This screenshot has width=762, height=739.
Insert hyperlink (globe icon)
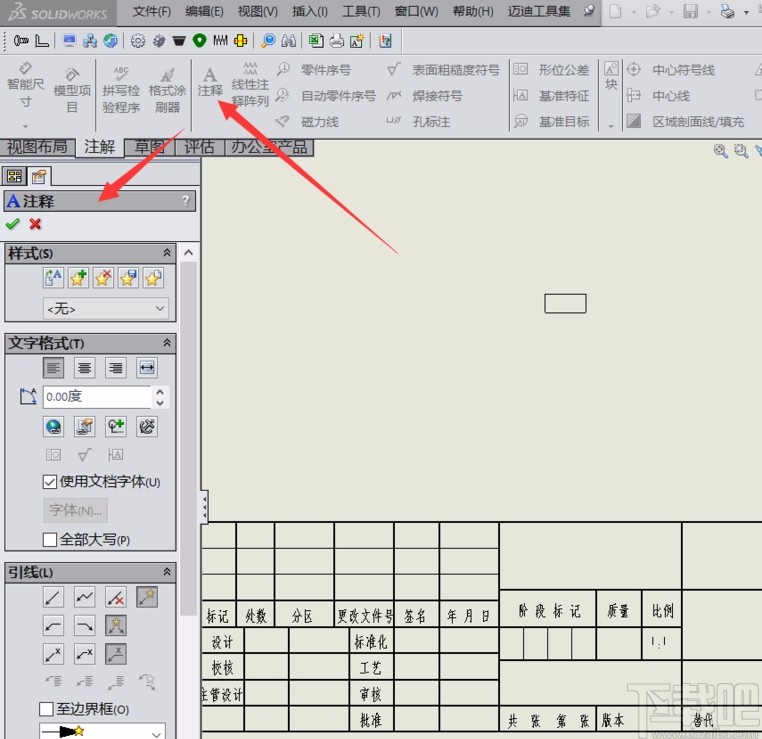pos(53,427)
